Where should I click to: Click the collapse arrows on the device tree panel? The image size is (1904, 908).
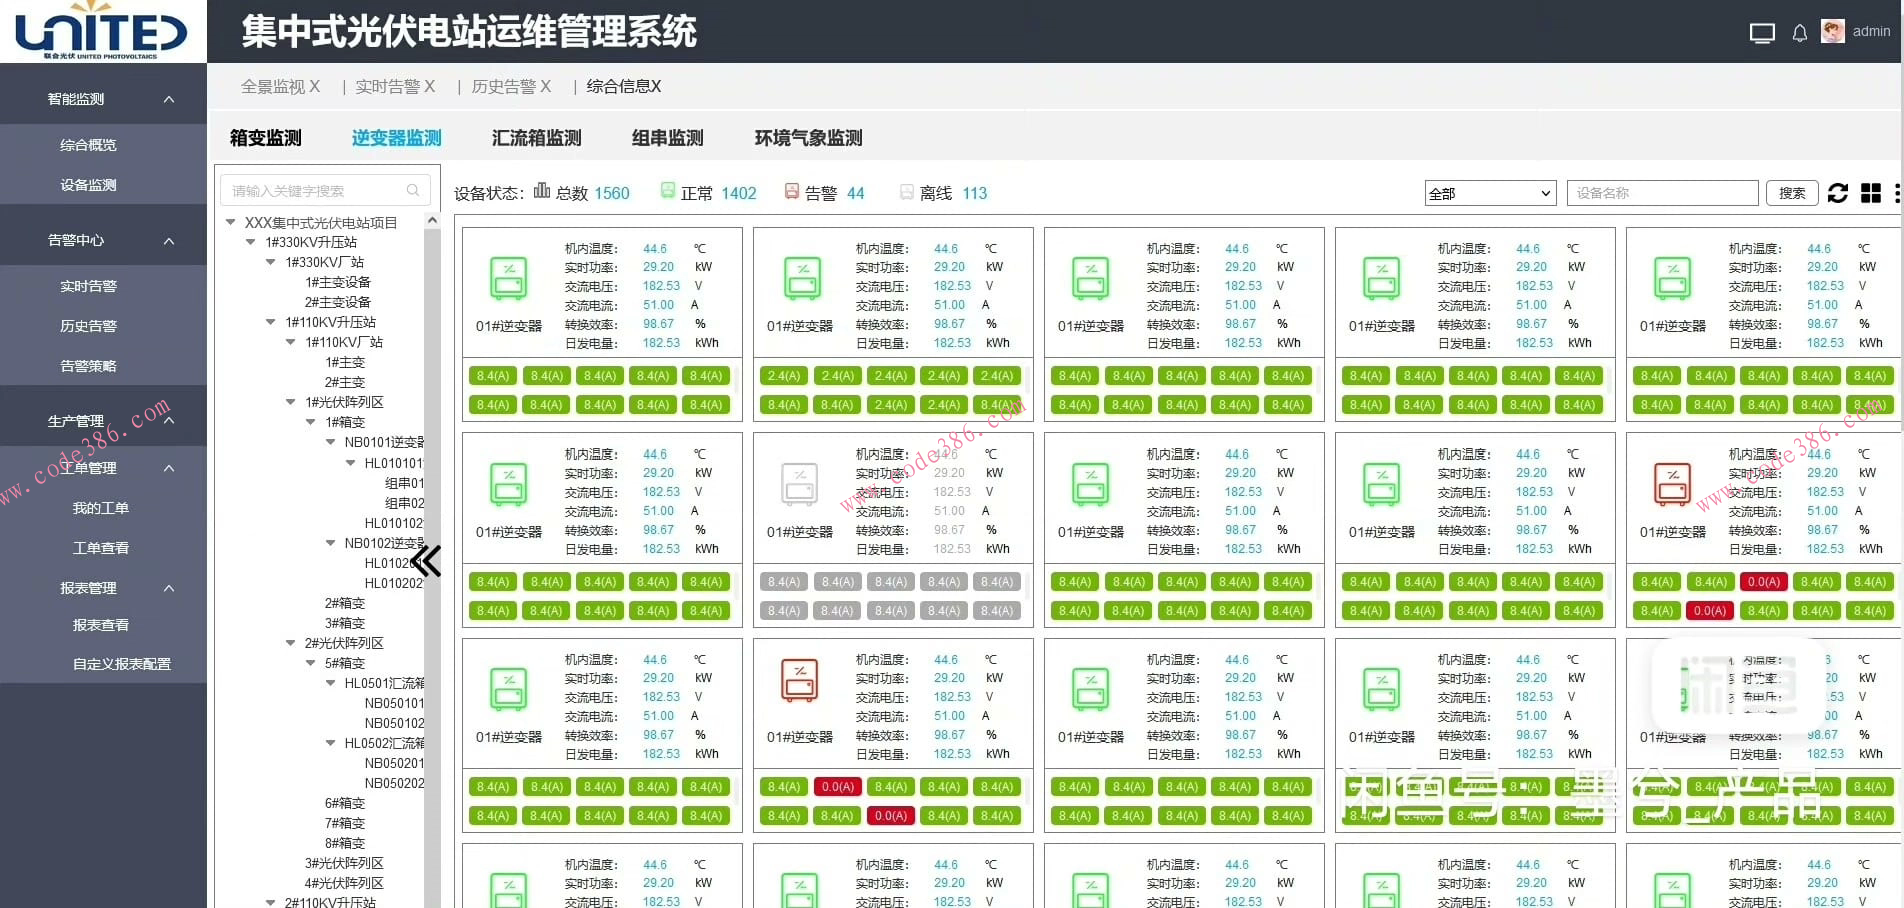[x=427, y=562]
